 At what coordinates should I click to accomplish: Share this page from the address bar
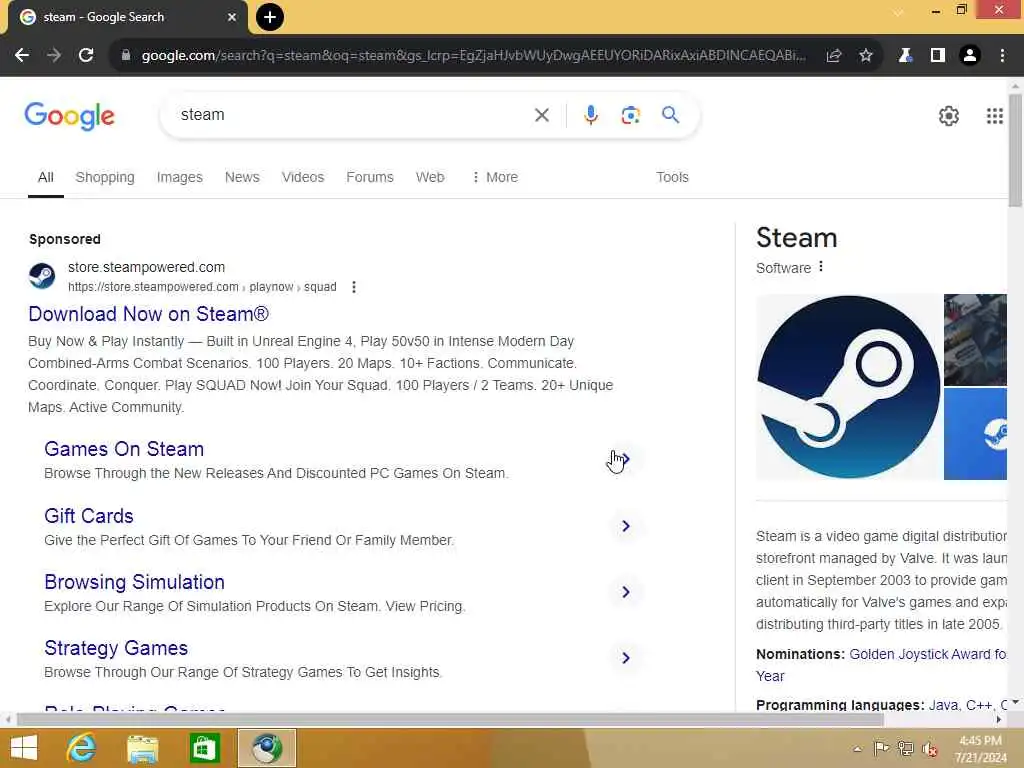tap(833, 56)
